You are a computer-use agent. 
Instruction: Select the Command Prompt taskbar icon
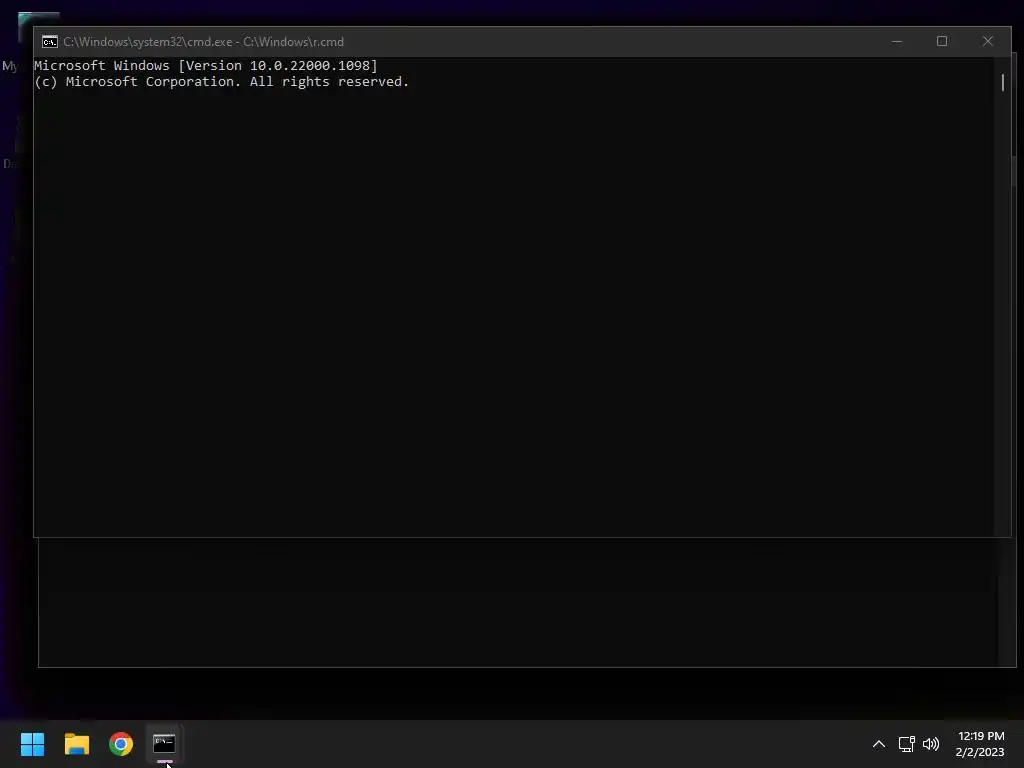coord(164,743)
